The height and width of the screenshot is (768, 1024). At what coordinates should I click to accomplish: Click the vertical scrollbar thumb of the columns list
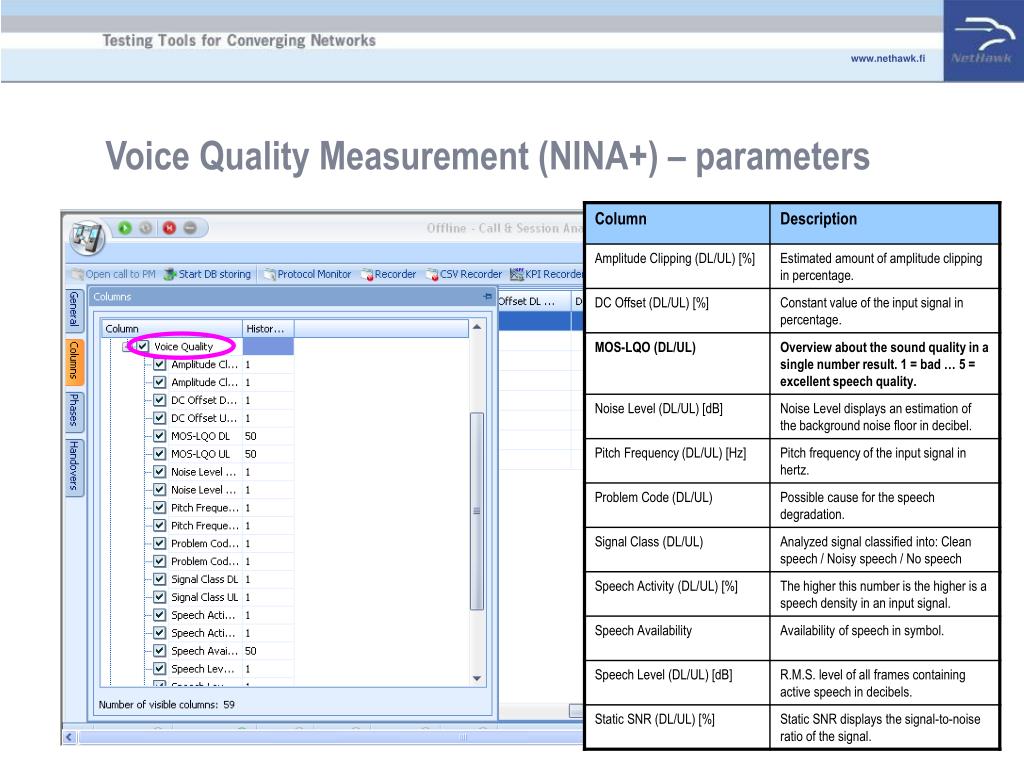point(477,511)
